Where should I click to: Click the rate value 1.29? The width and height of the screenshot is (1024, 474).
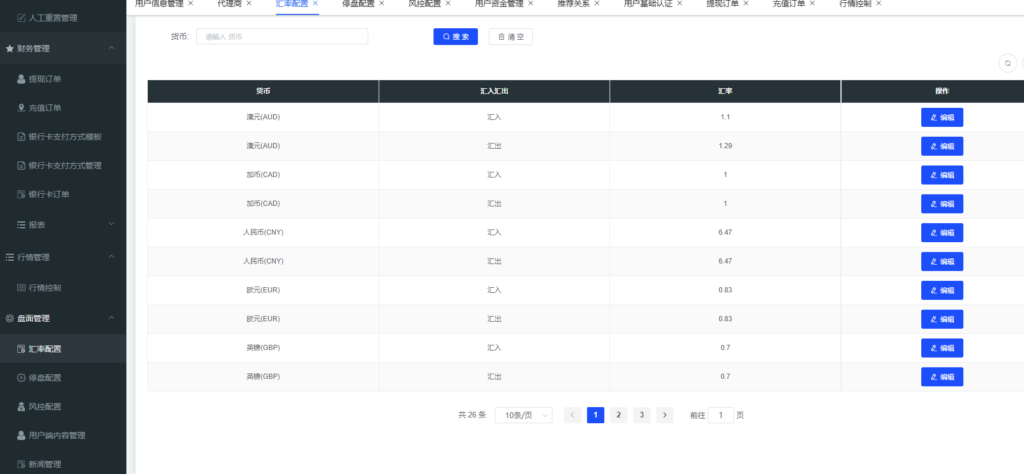coord(725,146)
